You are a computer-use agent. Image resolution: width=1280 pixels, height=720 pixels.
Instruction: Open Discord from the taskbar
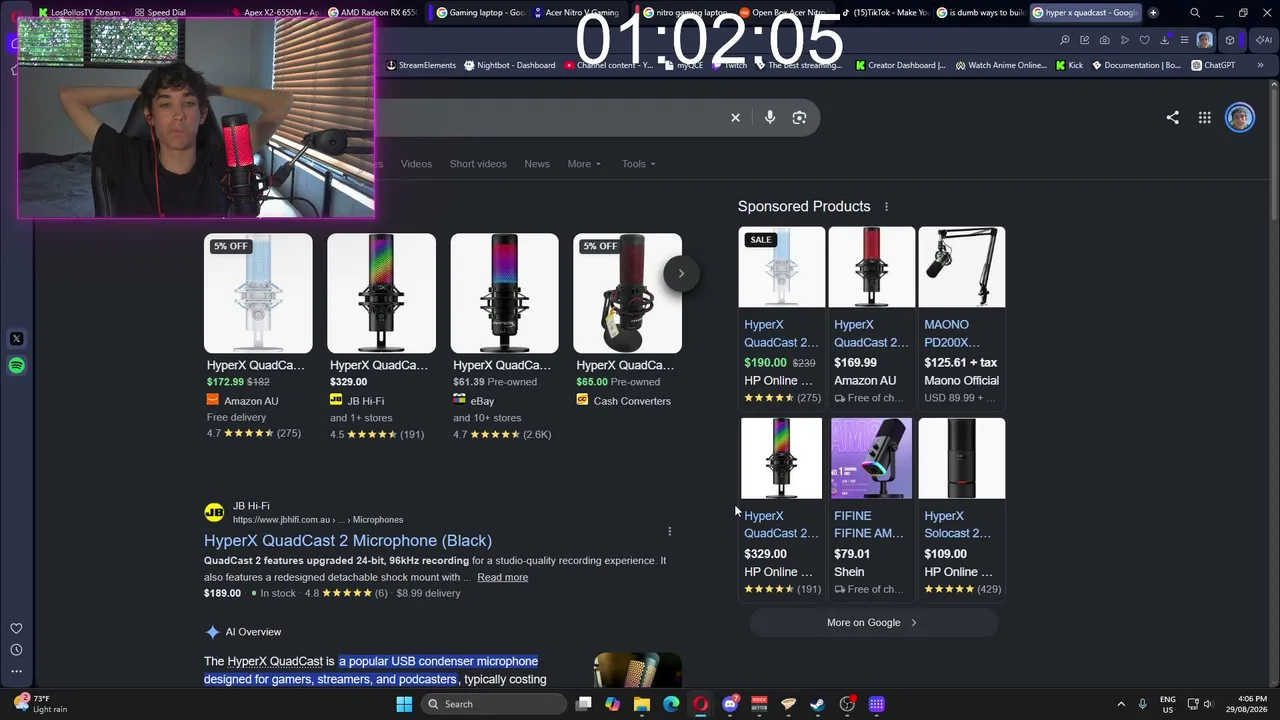pyautogui.click(x=730, y=704)
